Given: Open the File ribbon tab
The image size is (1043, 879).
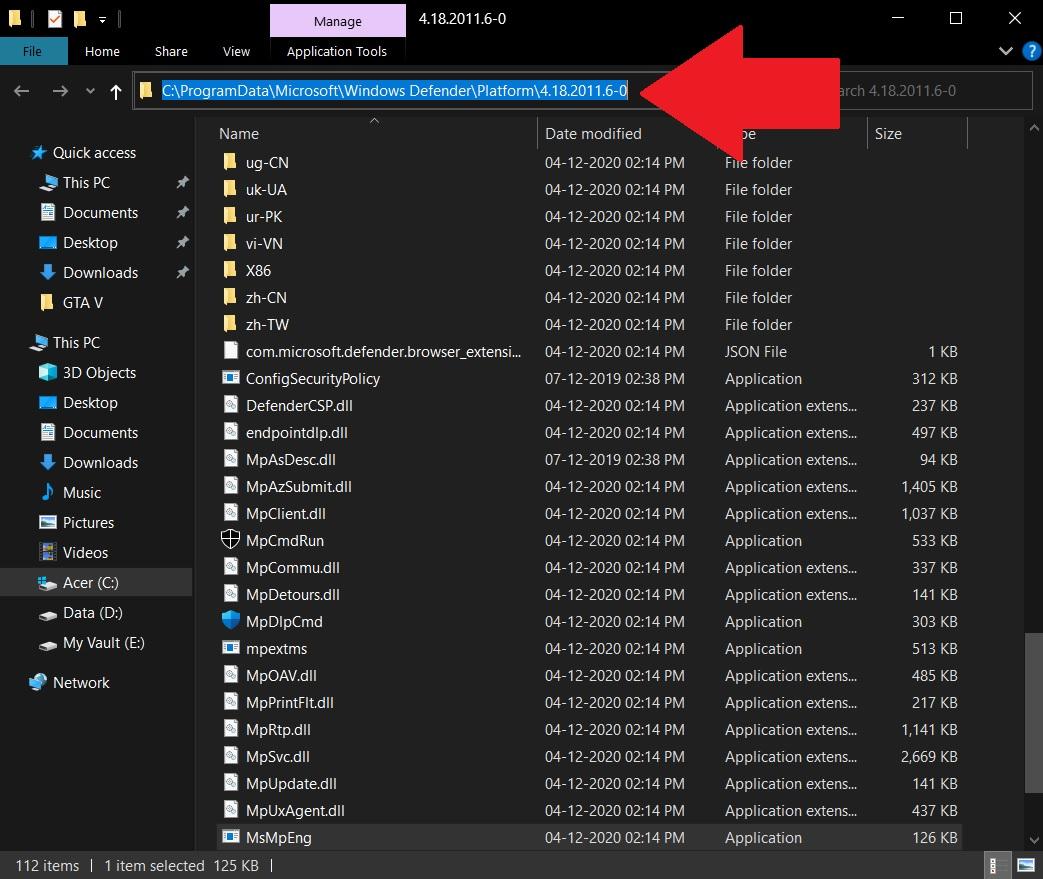Looking at the screenshot, I should pos(33,51).
